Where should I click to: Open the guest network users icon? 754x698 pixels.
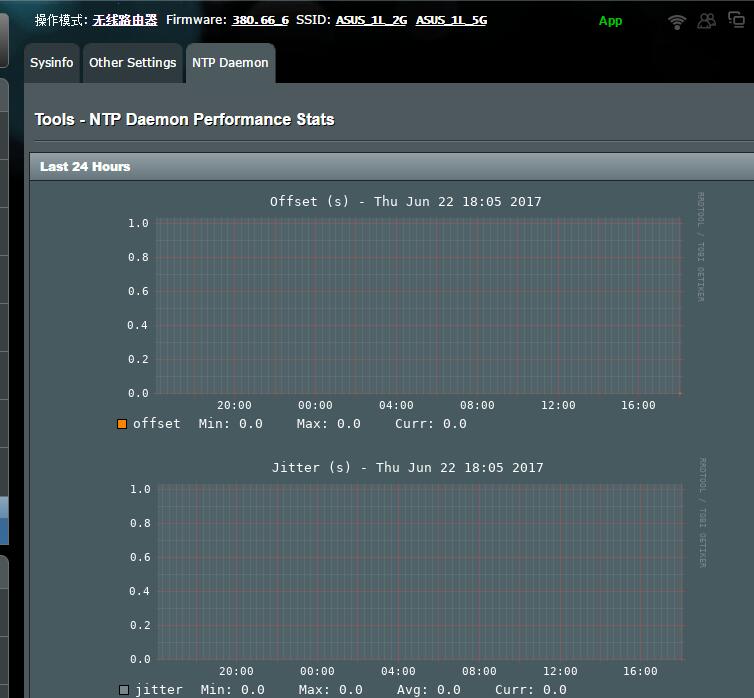(x=707, y=21)
